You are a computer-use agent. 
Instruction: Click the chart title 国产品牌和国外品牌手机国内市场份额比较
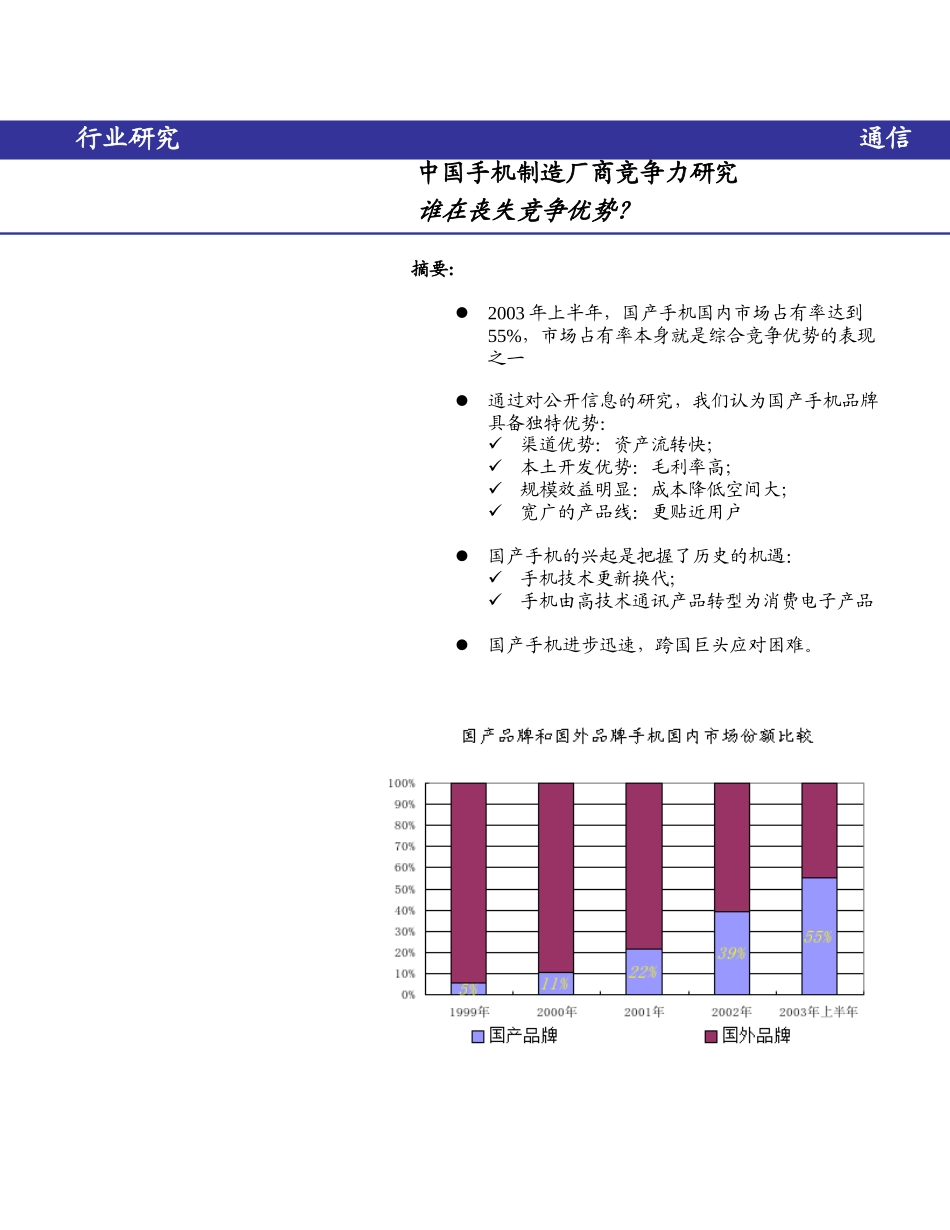click(x=637, y=736)
